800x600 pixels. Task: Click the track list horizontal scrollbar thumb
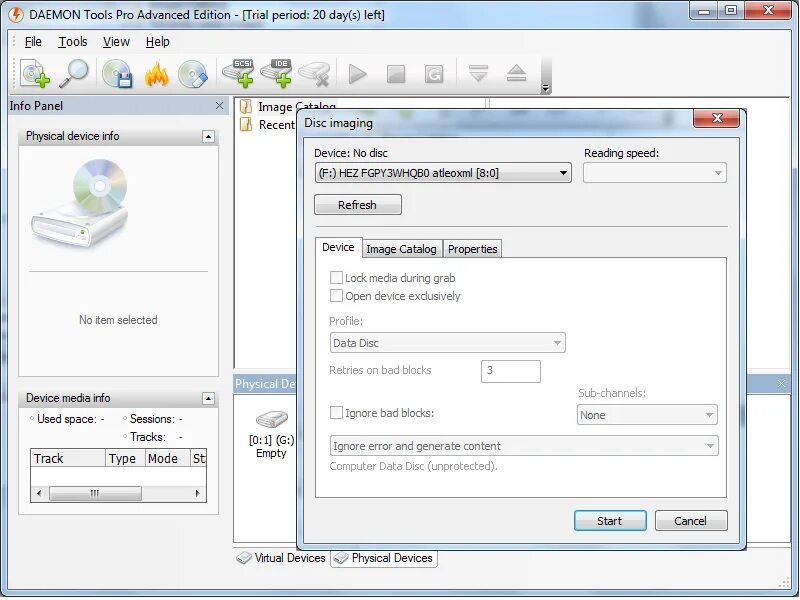(x=95, y=493)
